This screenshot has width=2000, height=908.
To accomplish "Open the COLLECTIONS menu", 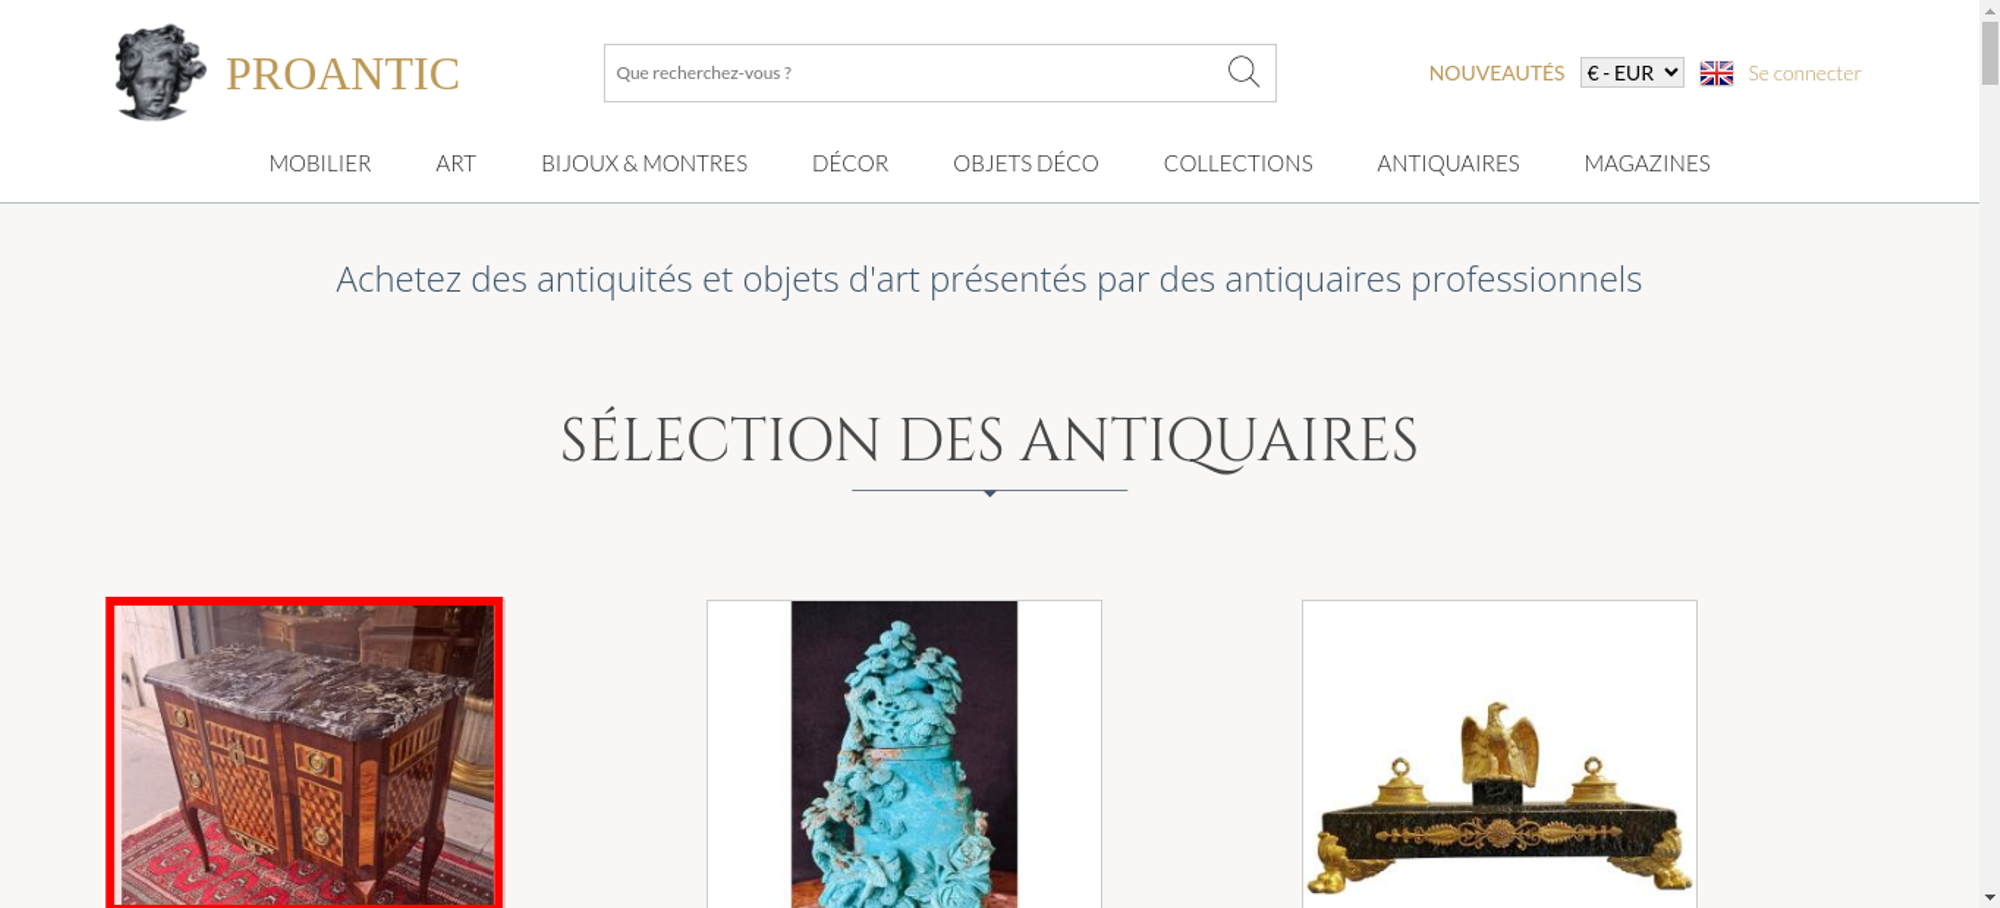I will tap(1238, 163).
